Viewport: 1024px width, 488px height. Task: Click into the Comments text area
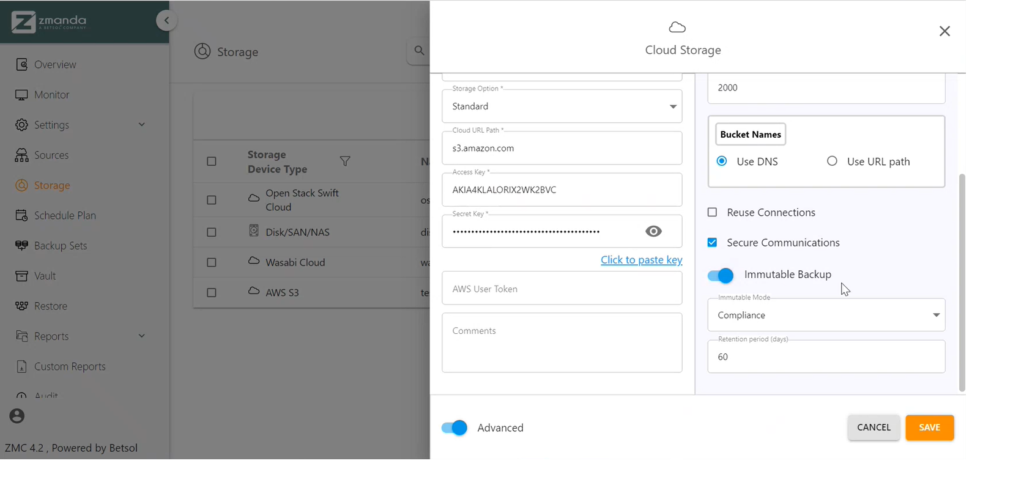(x=562, y=343)
